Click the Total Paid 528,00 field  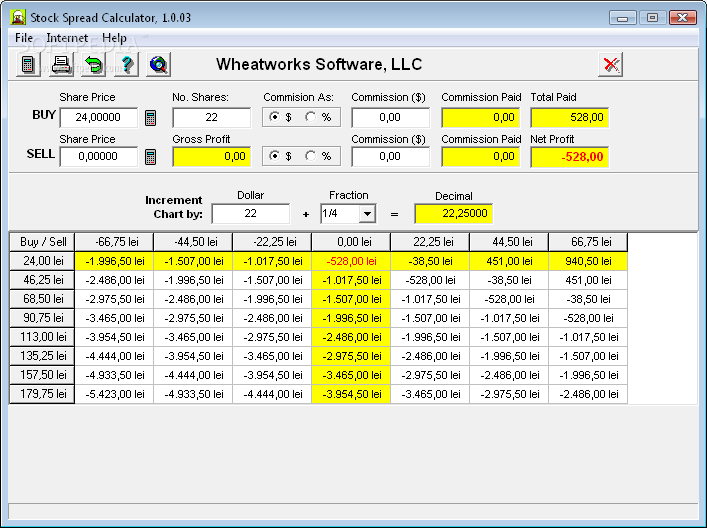tap(569, 117)
